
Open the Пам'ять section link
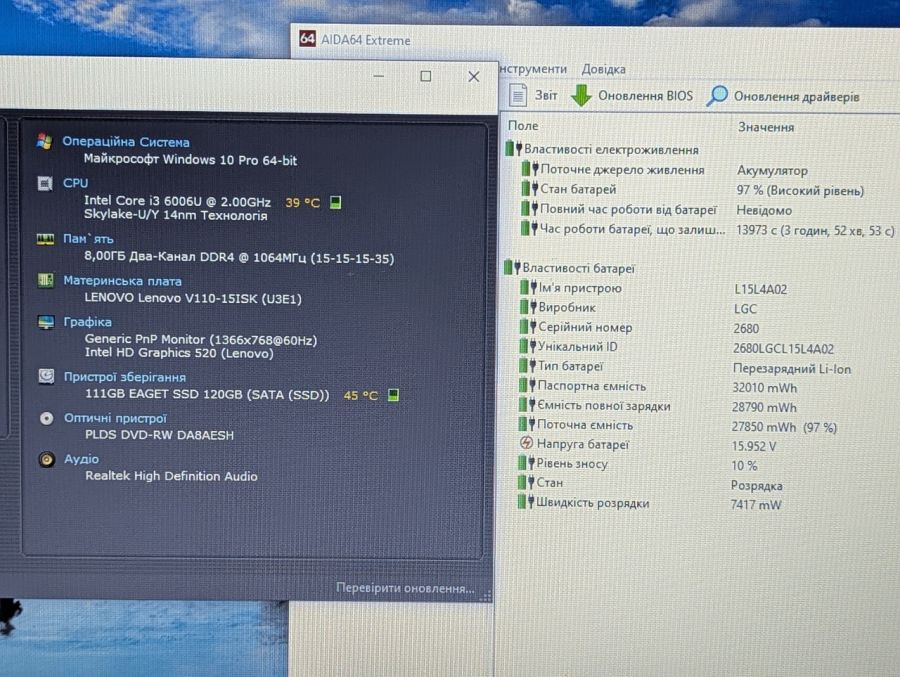click(88, 238)
